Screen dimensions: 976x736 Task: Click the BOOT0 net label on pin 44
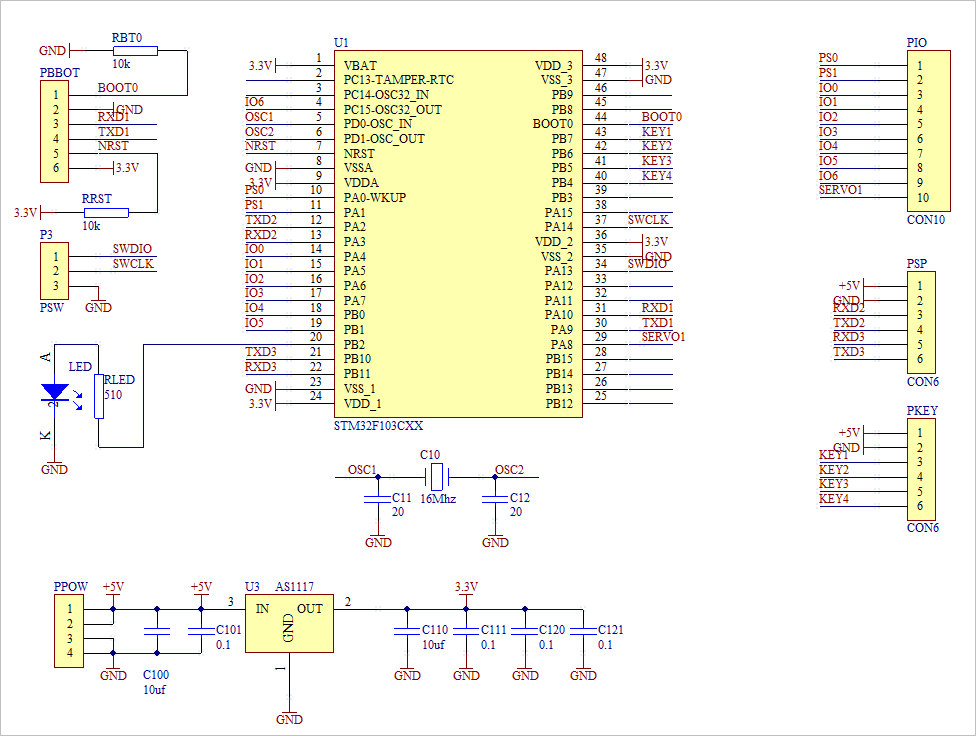click(x=662, y=116)
